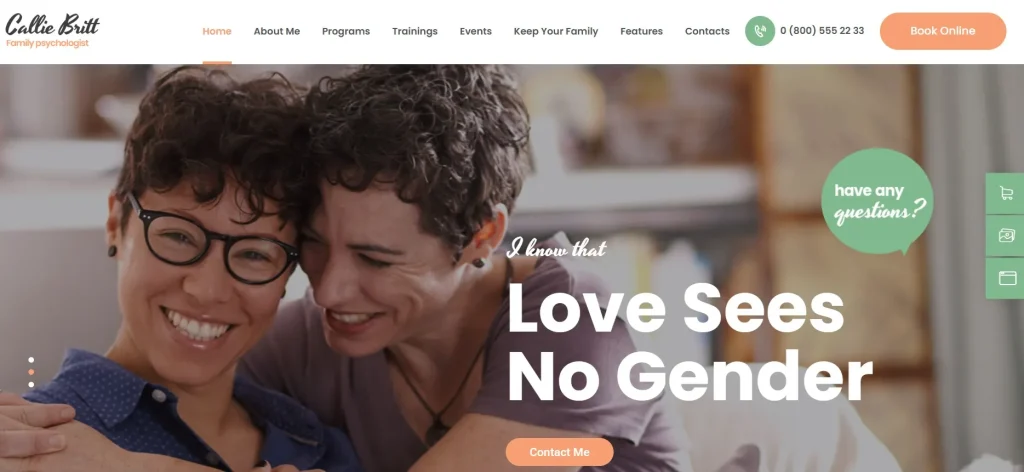Open the shopping cart side icon
This screenshot has width=1024, height=472.
tap(1006, 193)
